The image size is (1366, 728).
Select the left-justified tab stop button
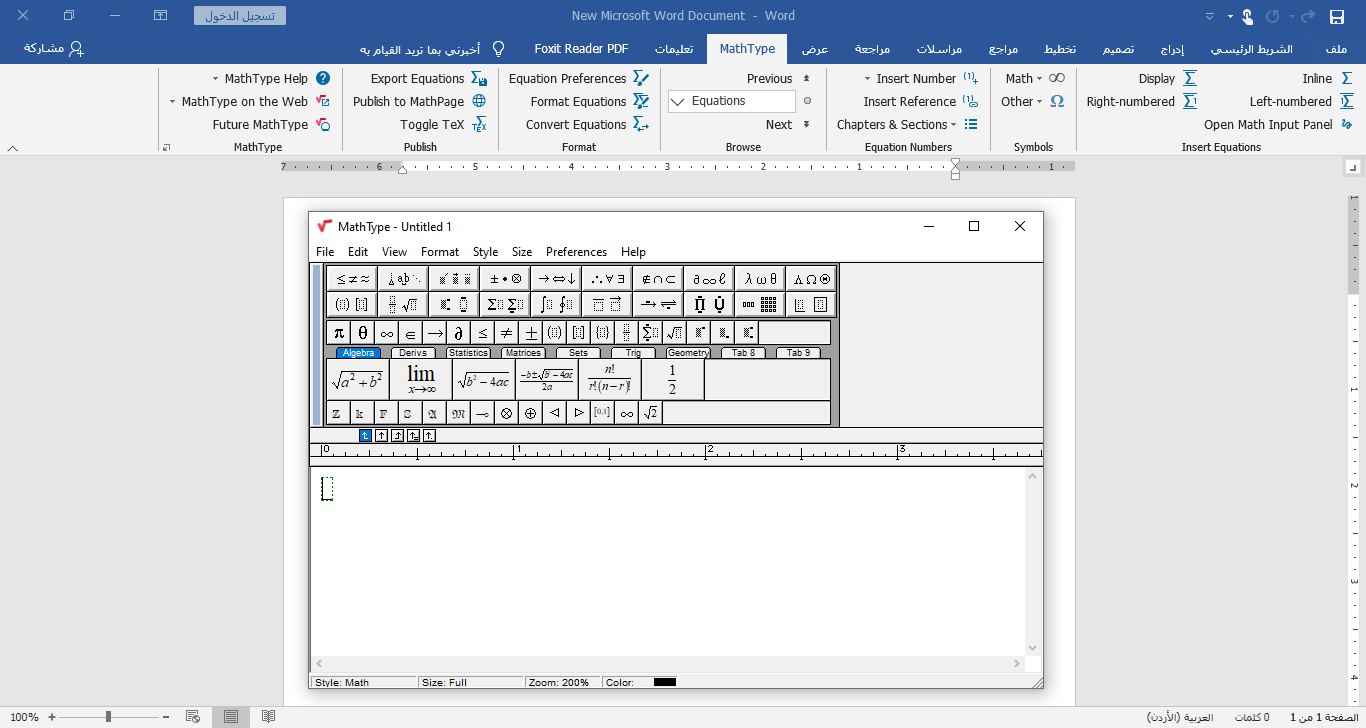pyautogui.click(x=365, y=435)
